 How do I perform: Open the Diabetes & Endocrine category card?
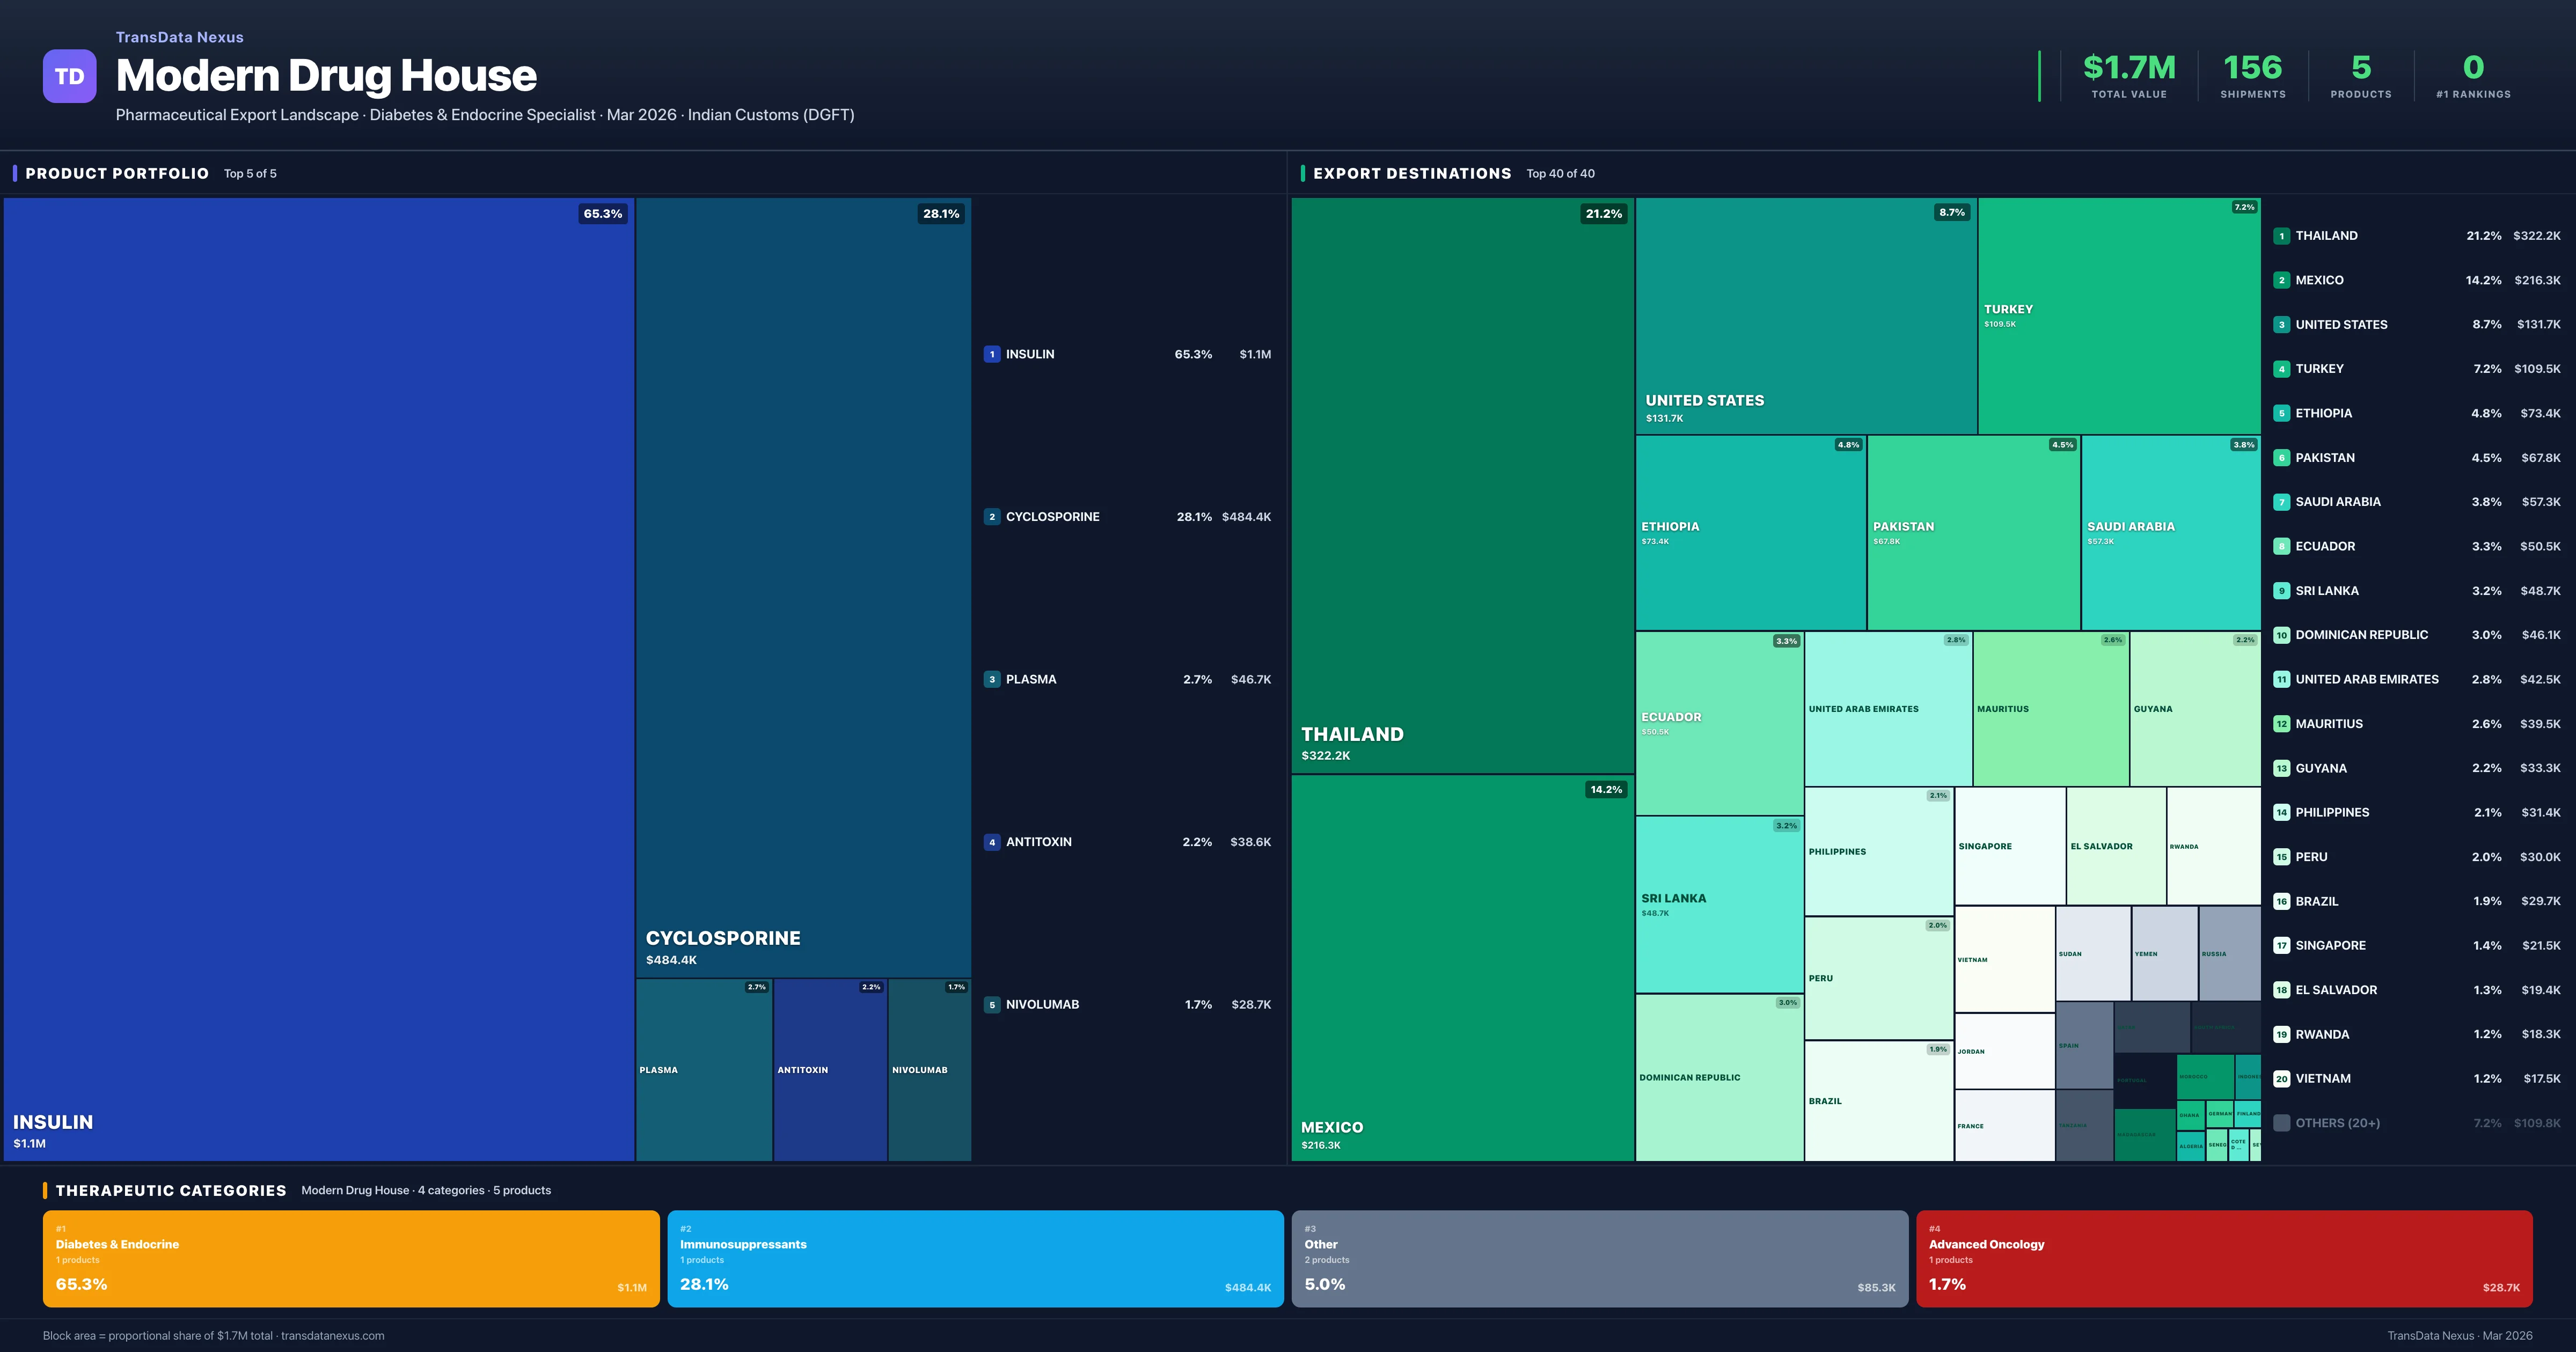(x=350, y=1258)
